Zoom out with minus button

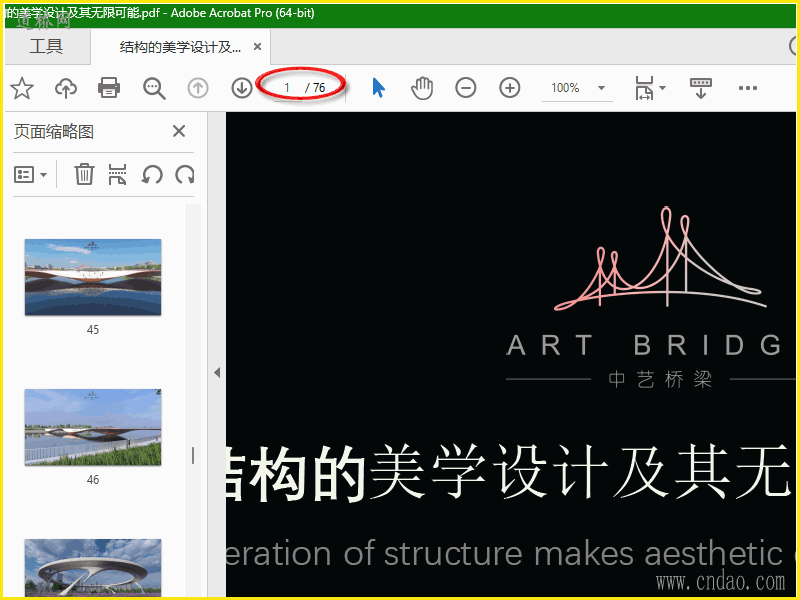[466, 88]
